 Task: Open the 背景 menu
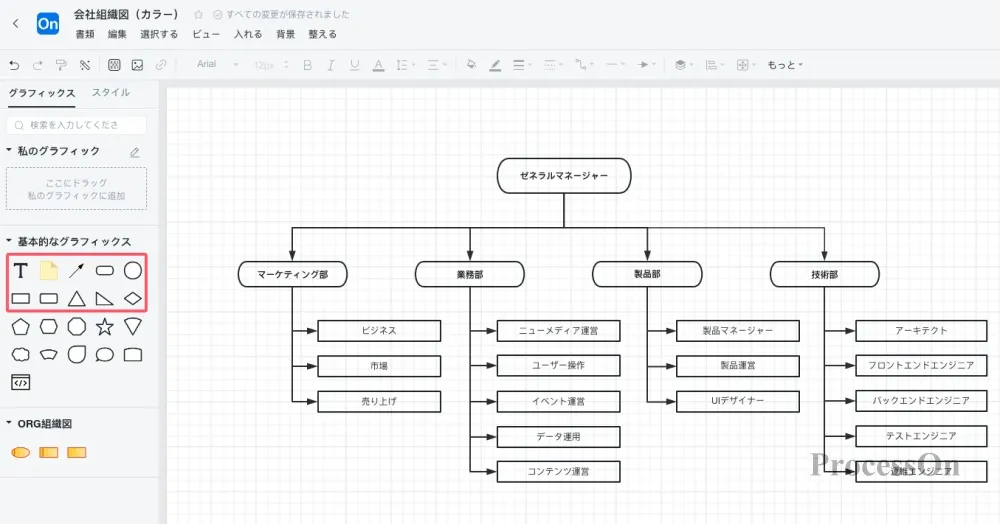coord(286,34)
